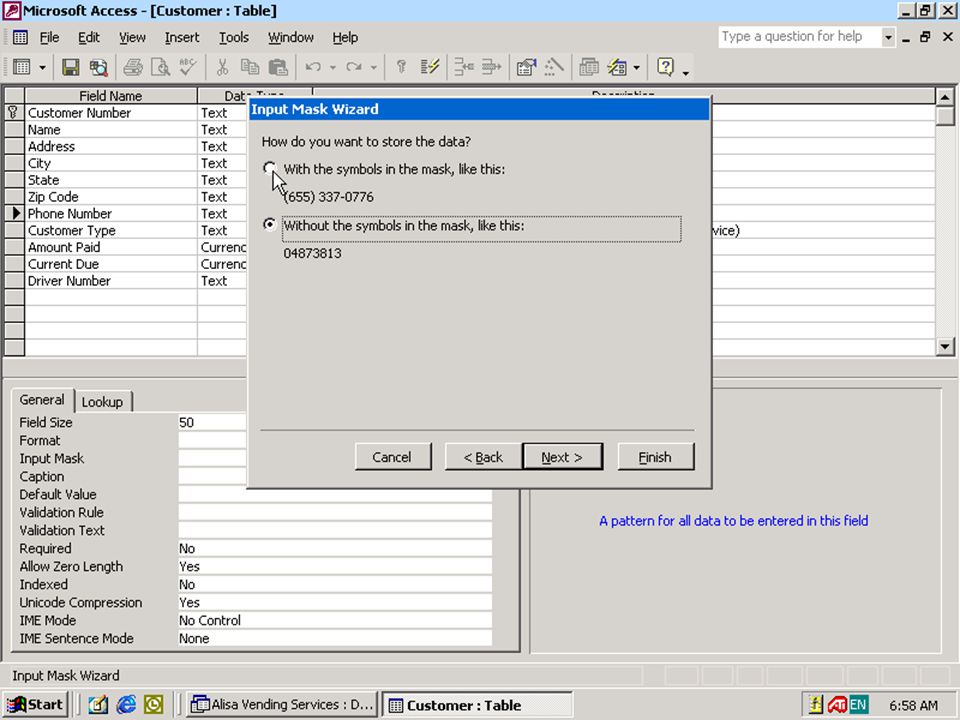The image size is (960, 720).
Task: Click the IME Mode property value
Action: (x=335, y=620)
